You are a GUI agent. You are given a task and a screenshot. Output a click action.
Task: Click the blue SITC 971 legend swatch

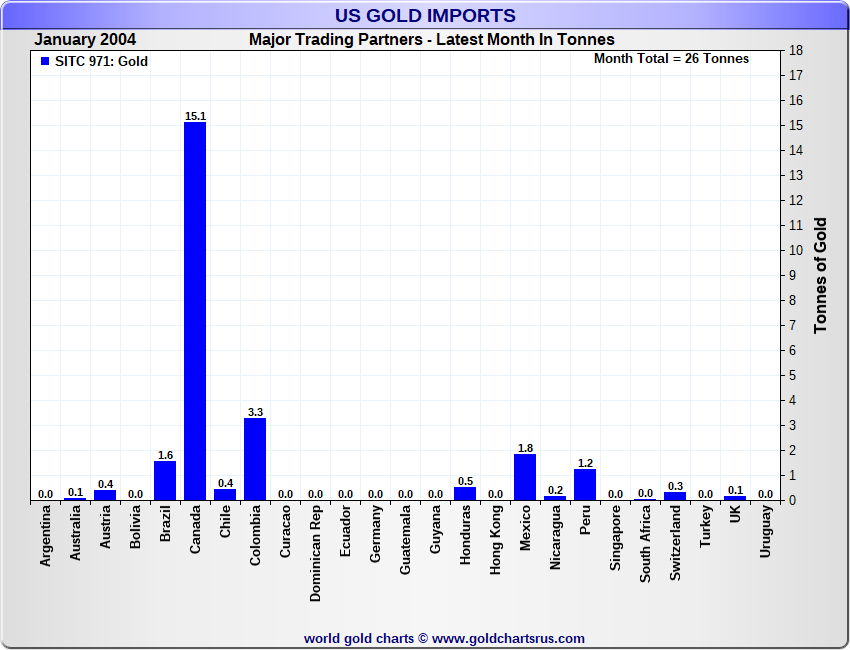45,61
